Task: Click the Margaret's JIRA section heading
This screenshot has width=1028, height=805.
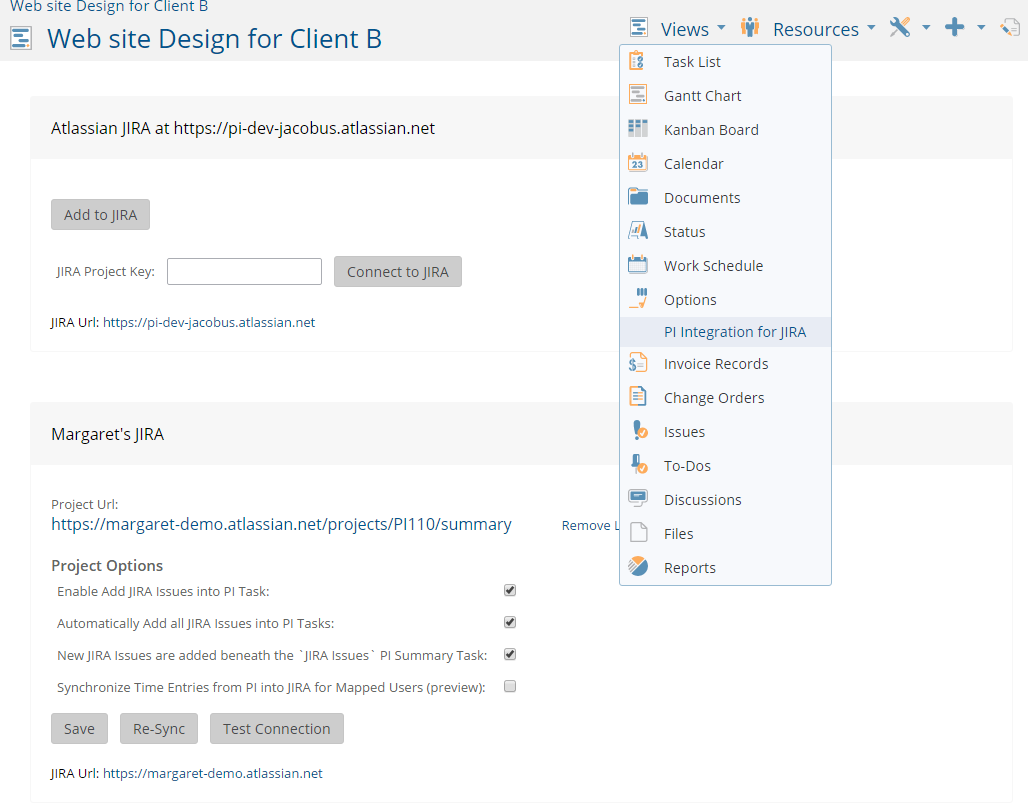Action: [x=108, y=434]
